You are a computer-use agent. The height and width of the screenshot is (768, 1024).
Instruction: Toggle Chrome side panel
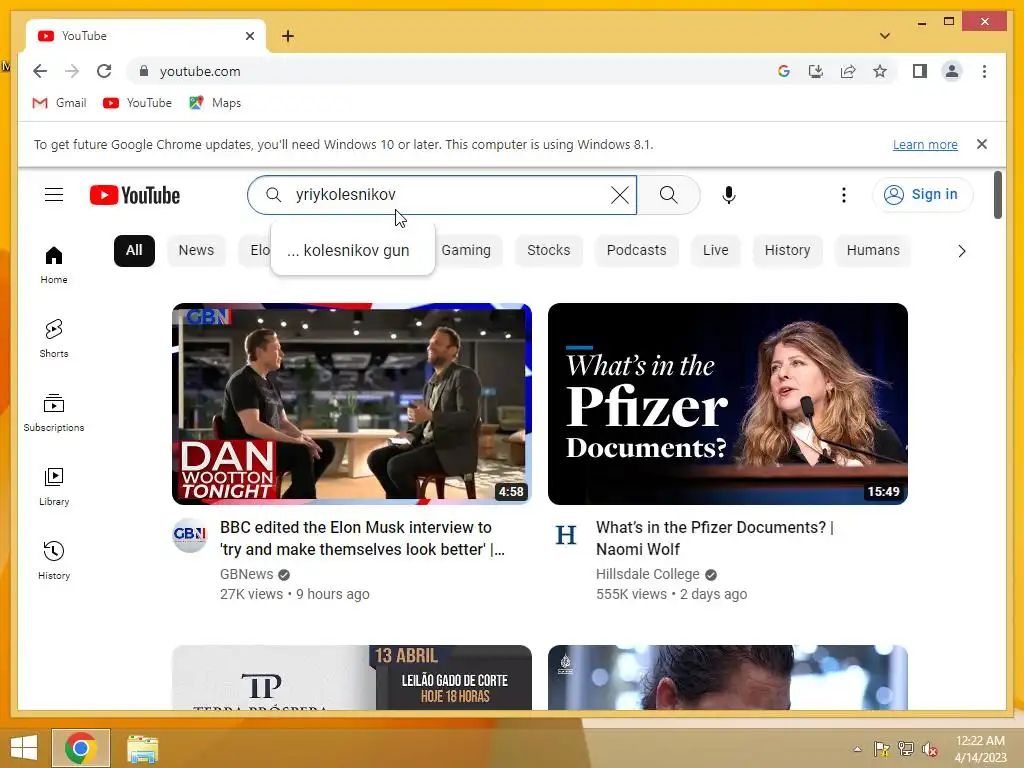click(x=920, y=71)
